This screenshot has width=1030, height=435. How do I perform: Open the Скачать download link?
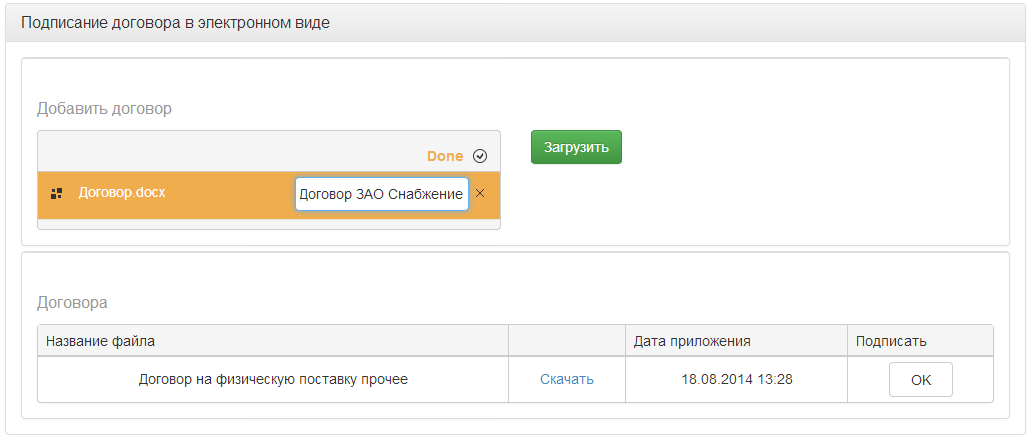567,379
